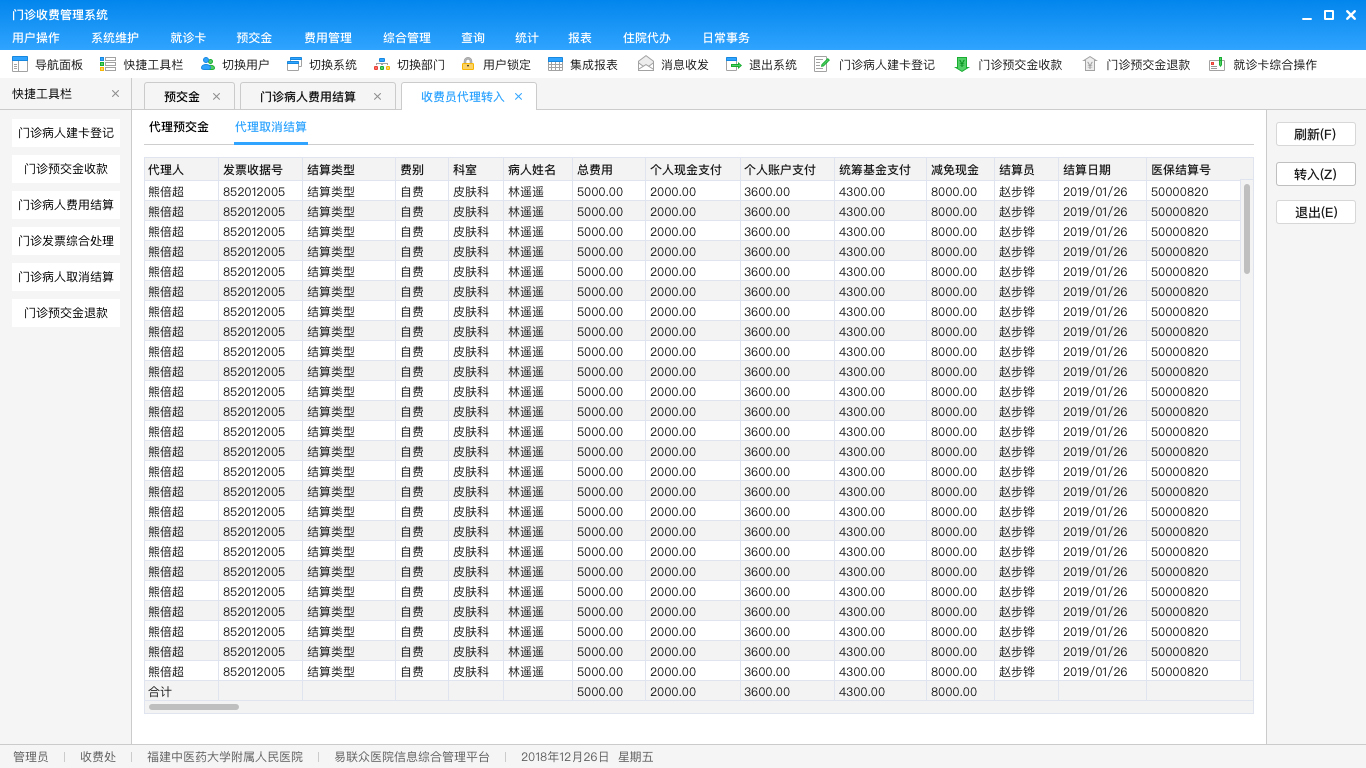
Task: Click the 用户锁定 lock icon
Action: 468,64
